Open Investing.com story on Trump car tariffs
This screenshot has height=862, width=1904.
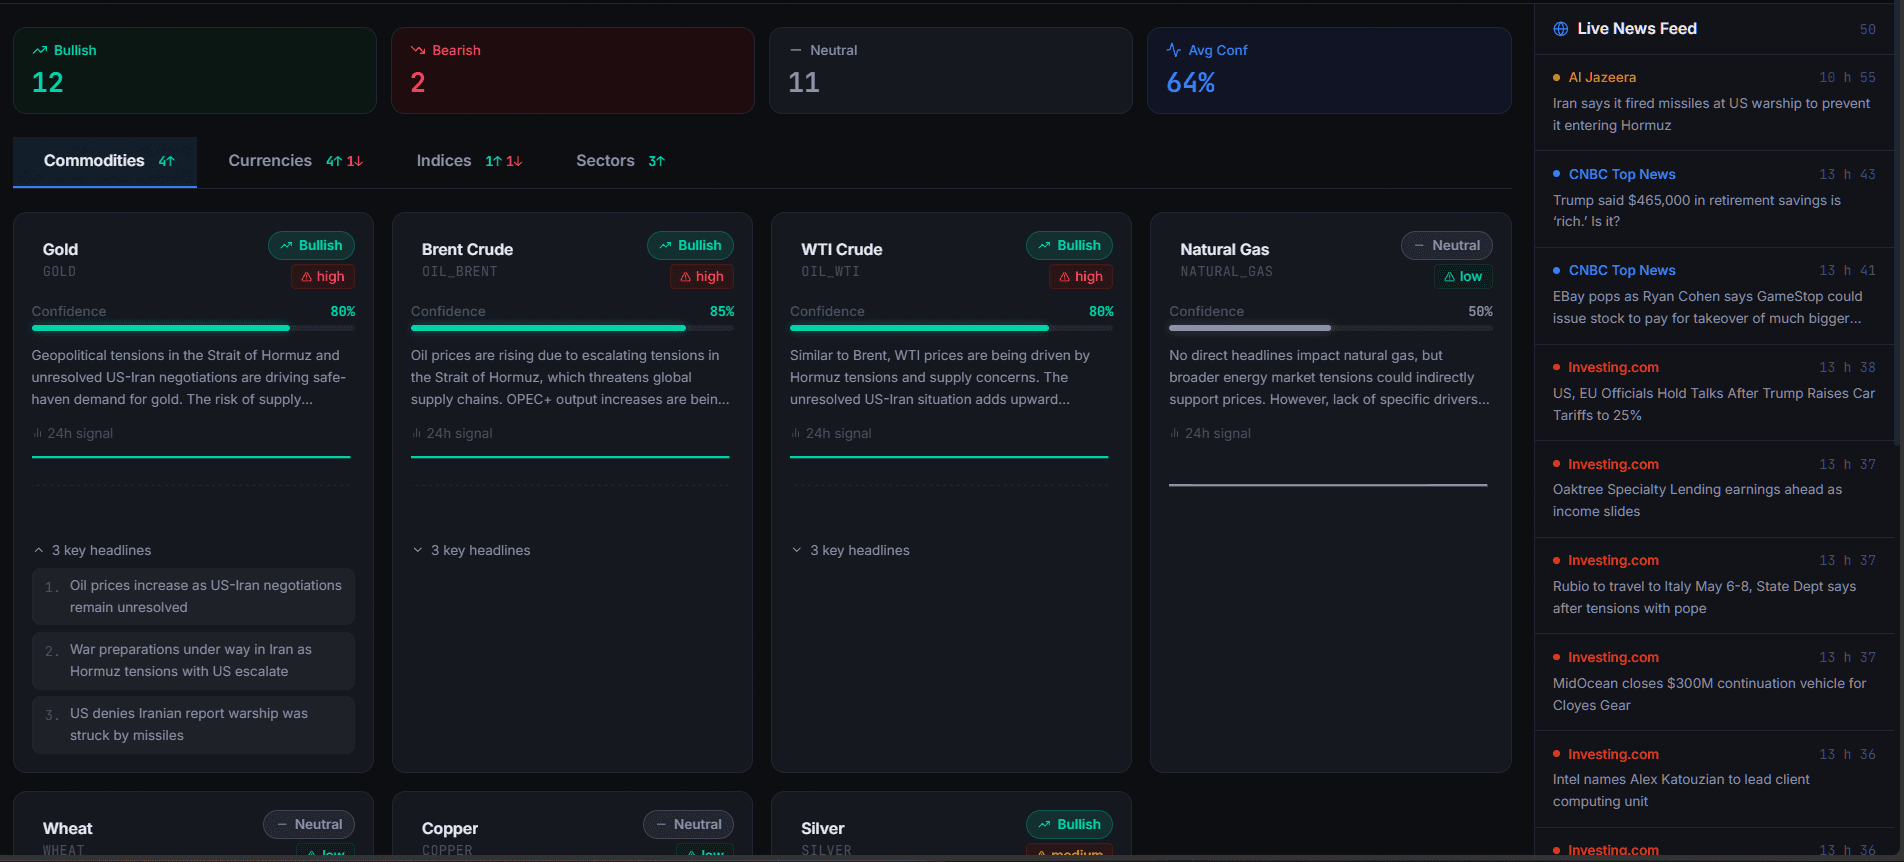coord(1714,392)
